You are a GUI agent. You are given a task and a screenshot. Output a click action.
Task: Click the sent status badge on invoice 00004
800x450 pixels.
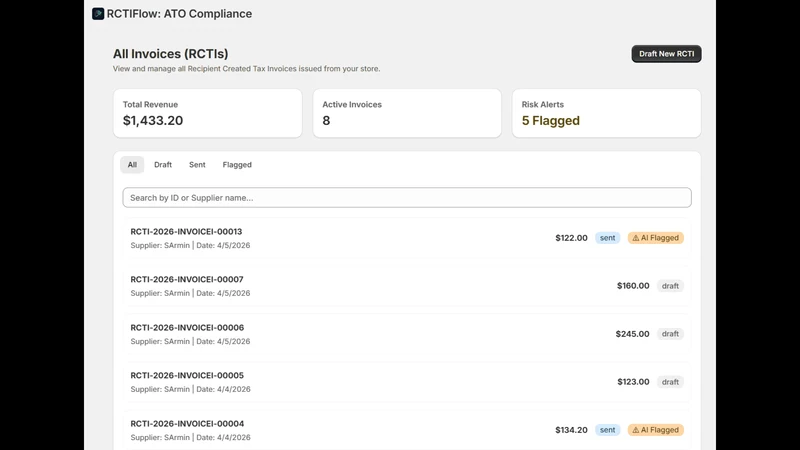click(x=607, y=430)
